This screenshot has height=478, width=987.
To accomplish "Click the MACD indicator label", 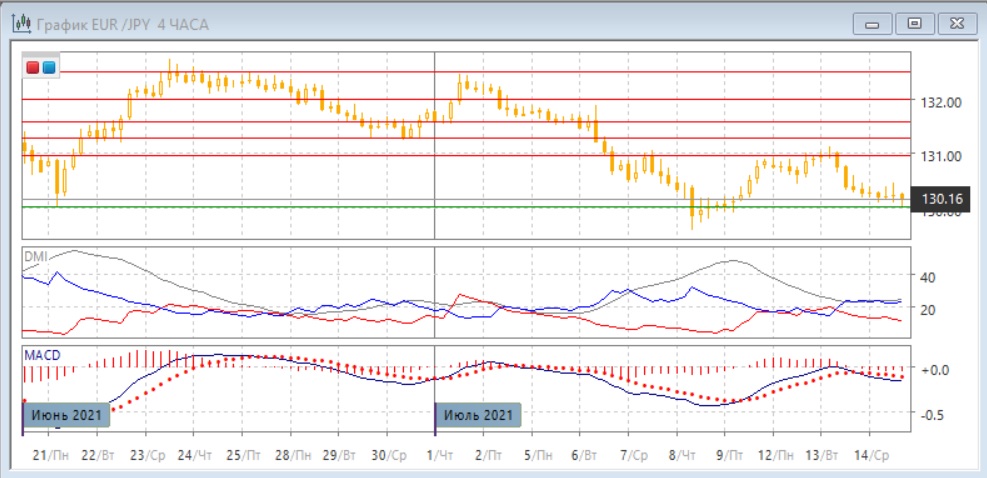I will click(40, 355).
